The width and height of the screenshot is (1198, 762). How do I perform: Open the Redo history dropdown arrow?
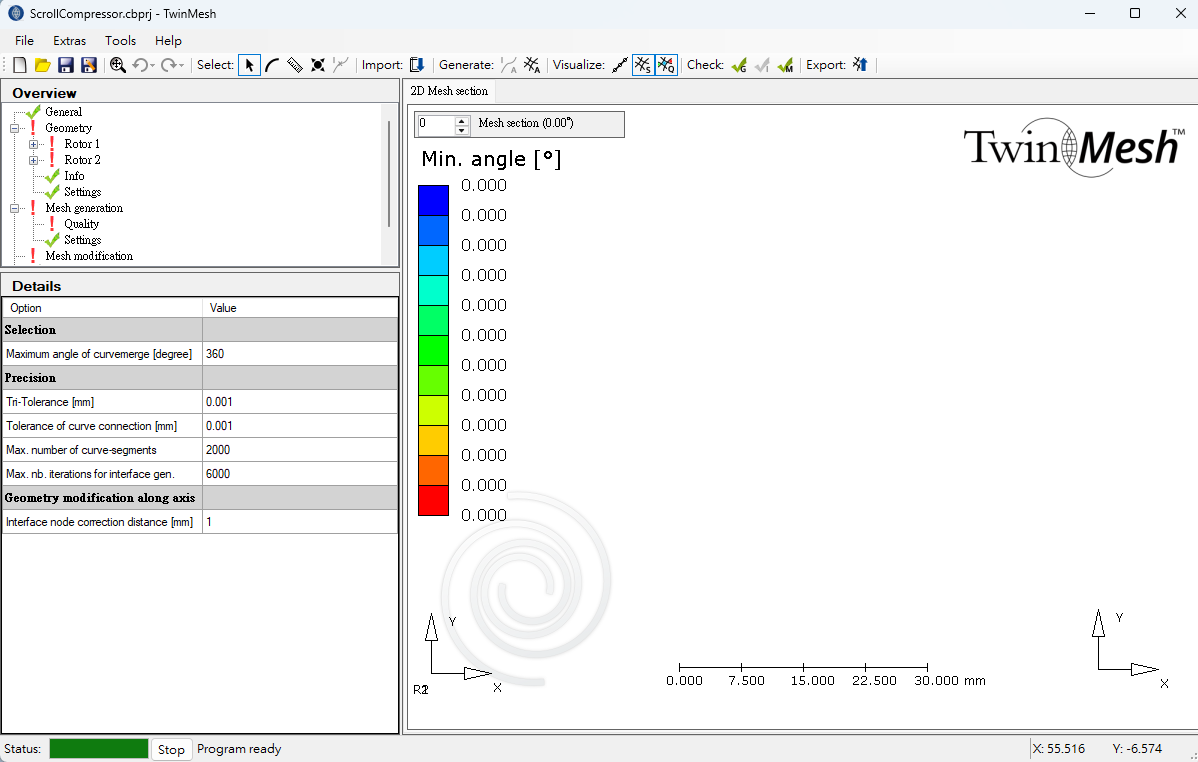click(181, 66)
